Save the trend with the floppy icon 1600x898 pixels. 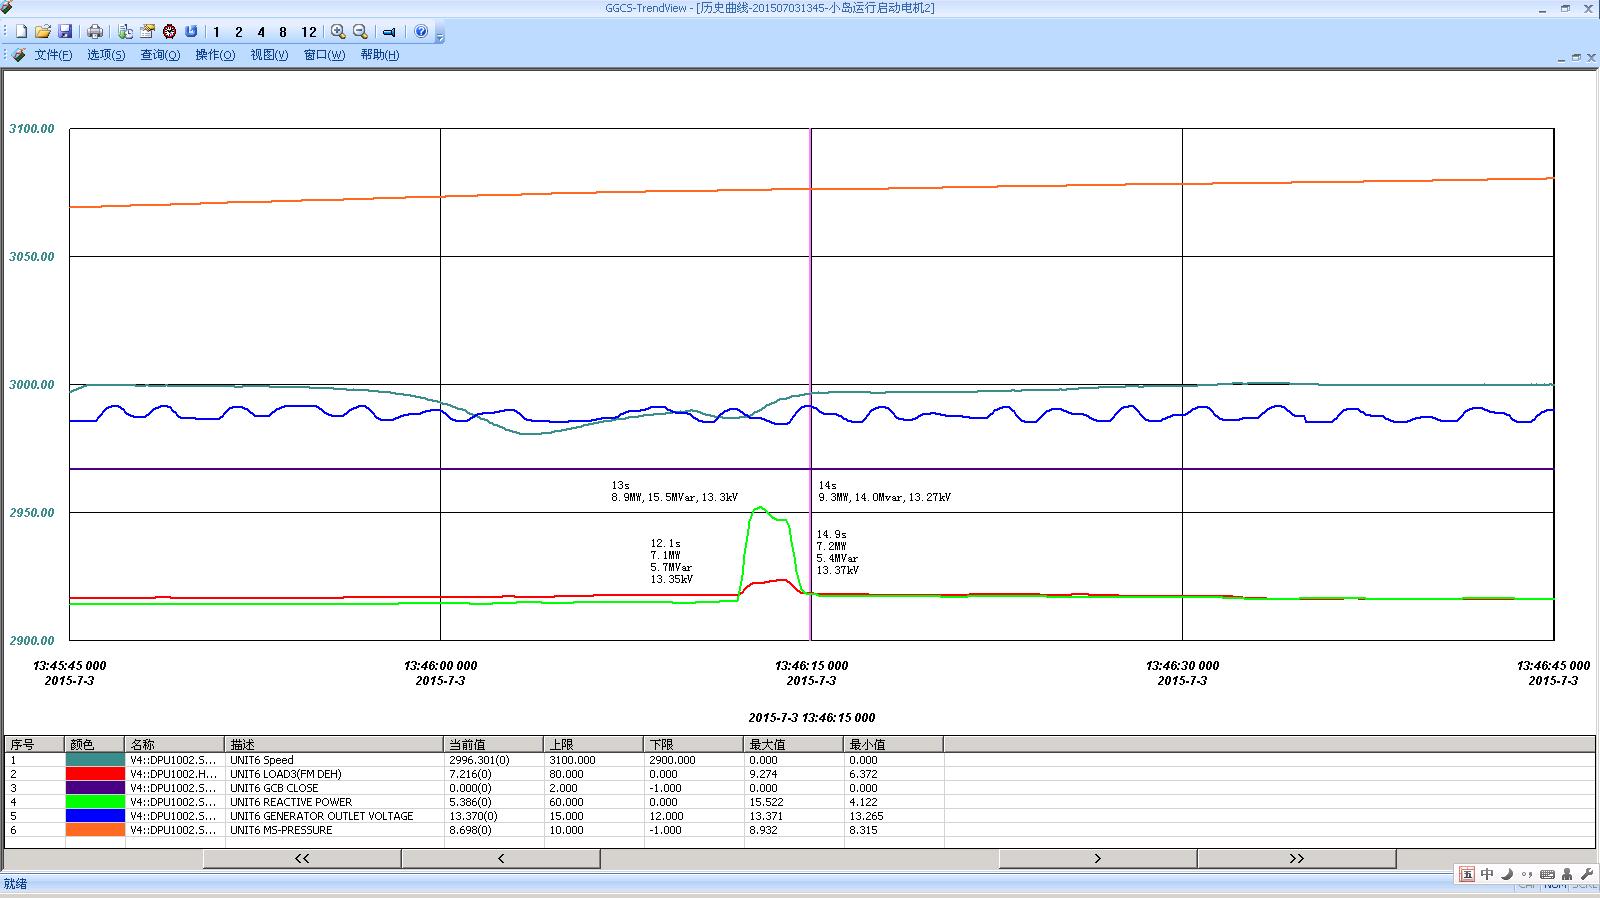[65, 32]
